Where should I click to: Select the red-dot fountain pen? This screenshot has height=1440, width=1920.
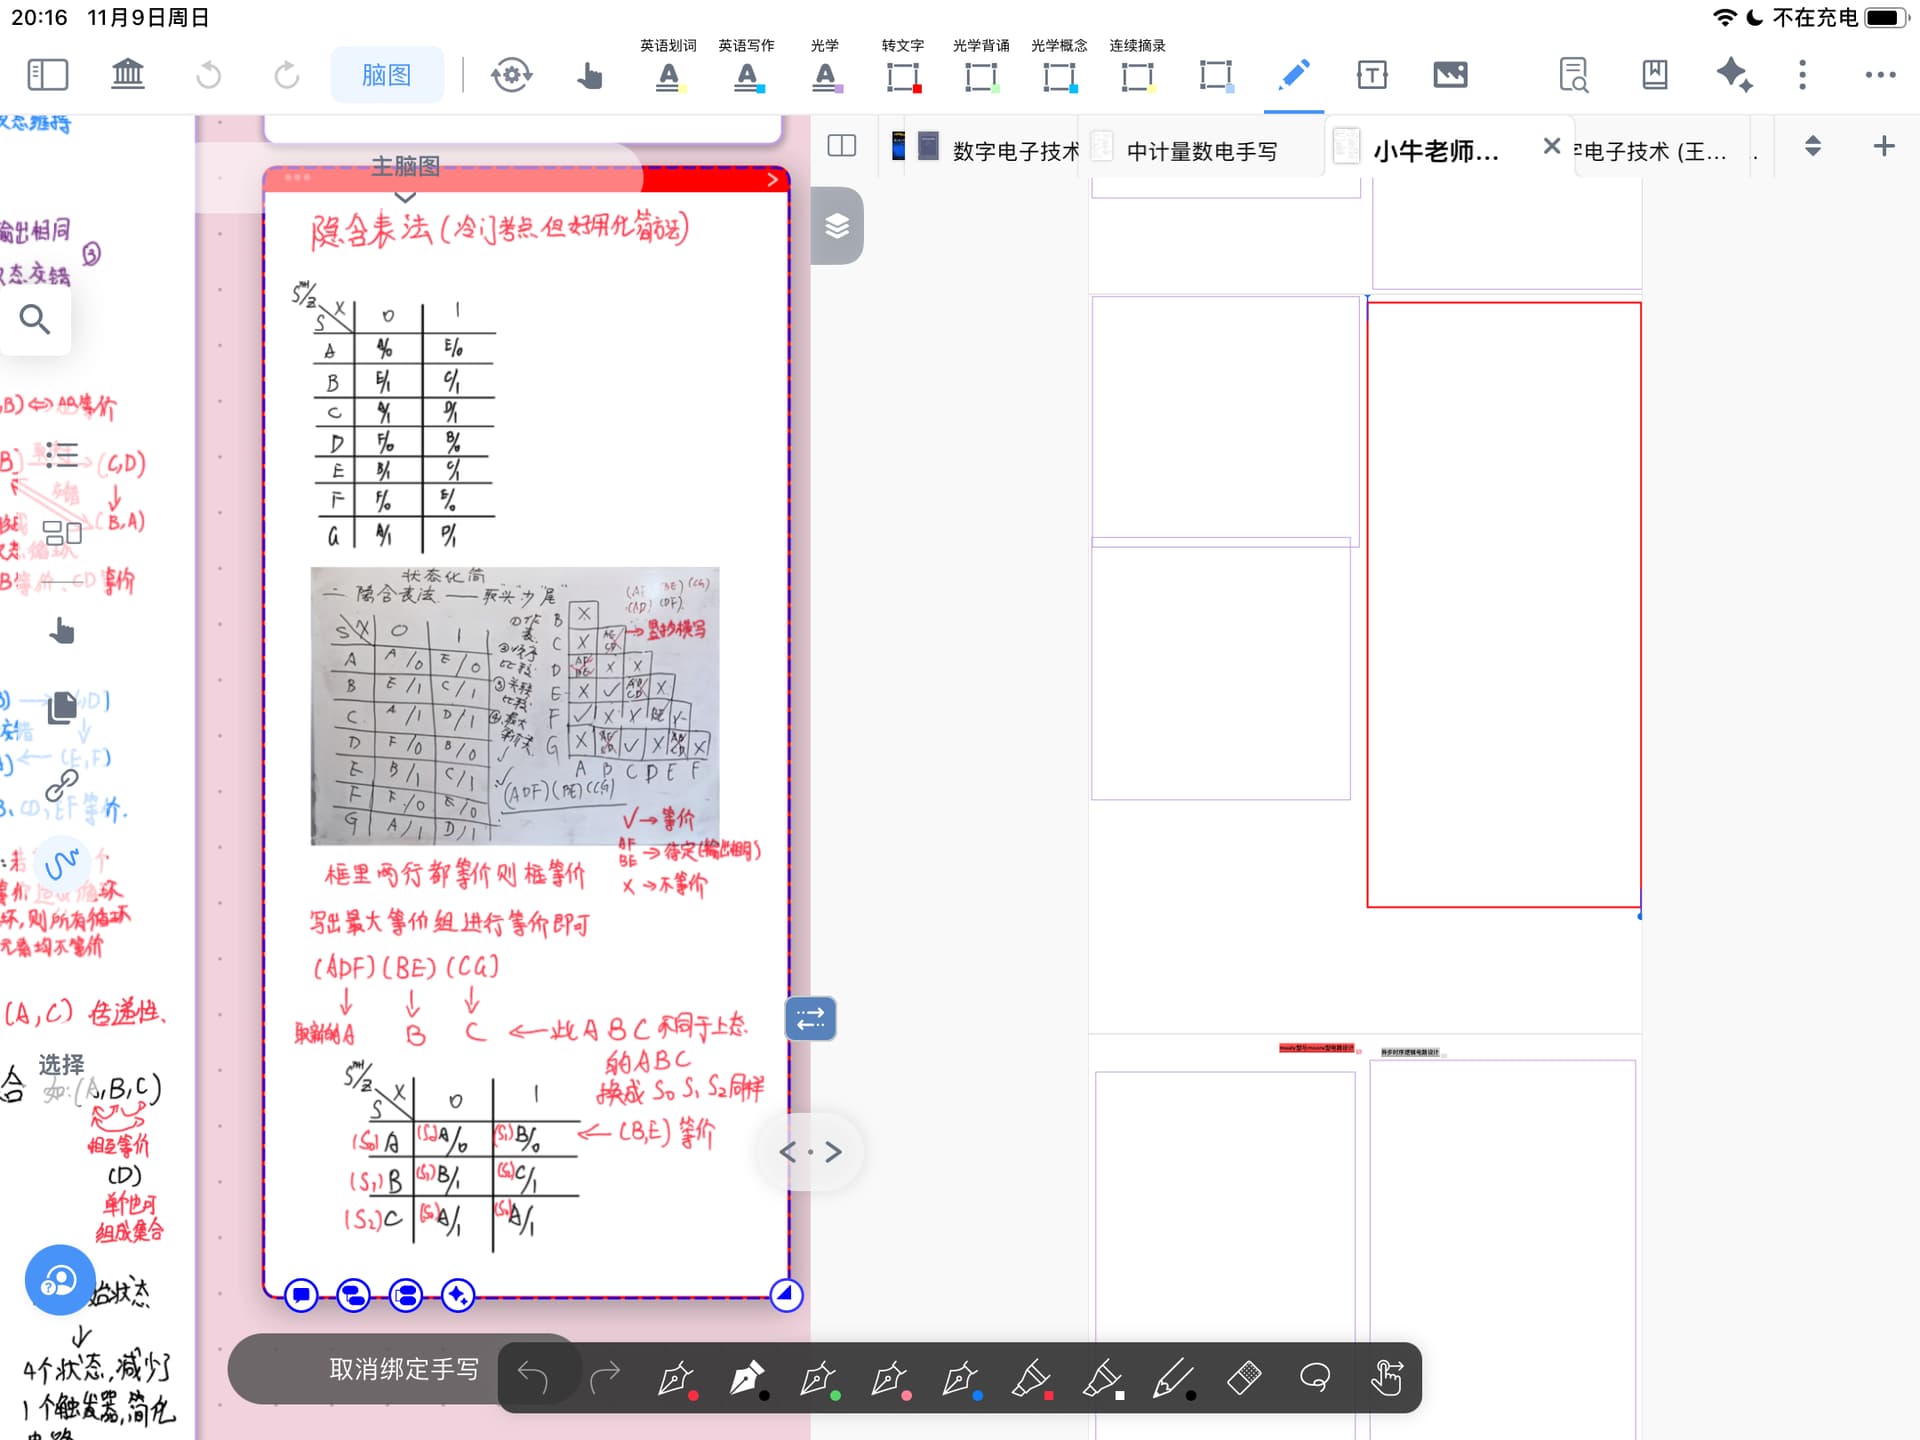(676, 1378)
